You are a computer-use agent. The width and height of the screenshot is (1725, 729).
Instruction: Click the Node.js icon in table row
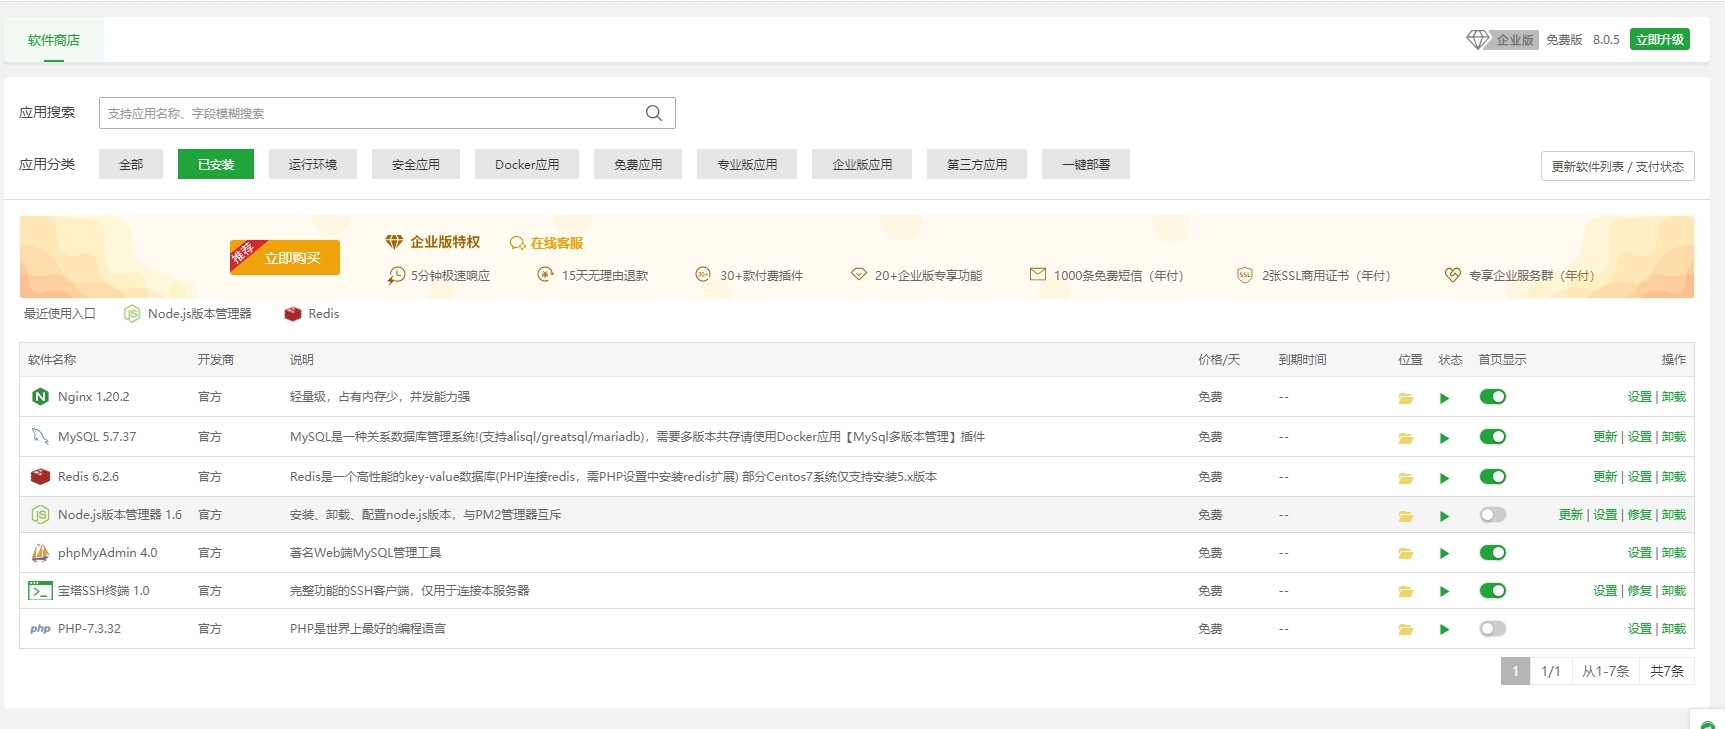point(40,515)
